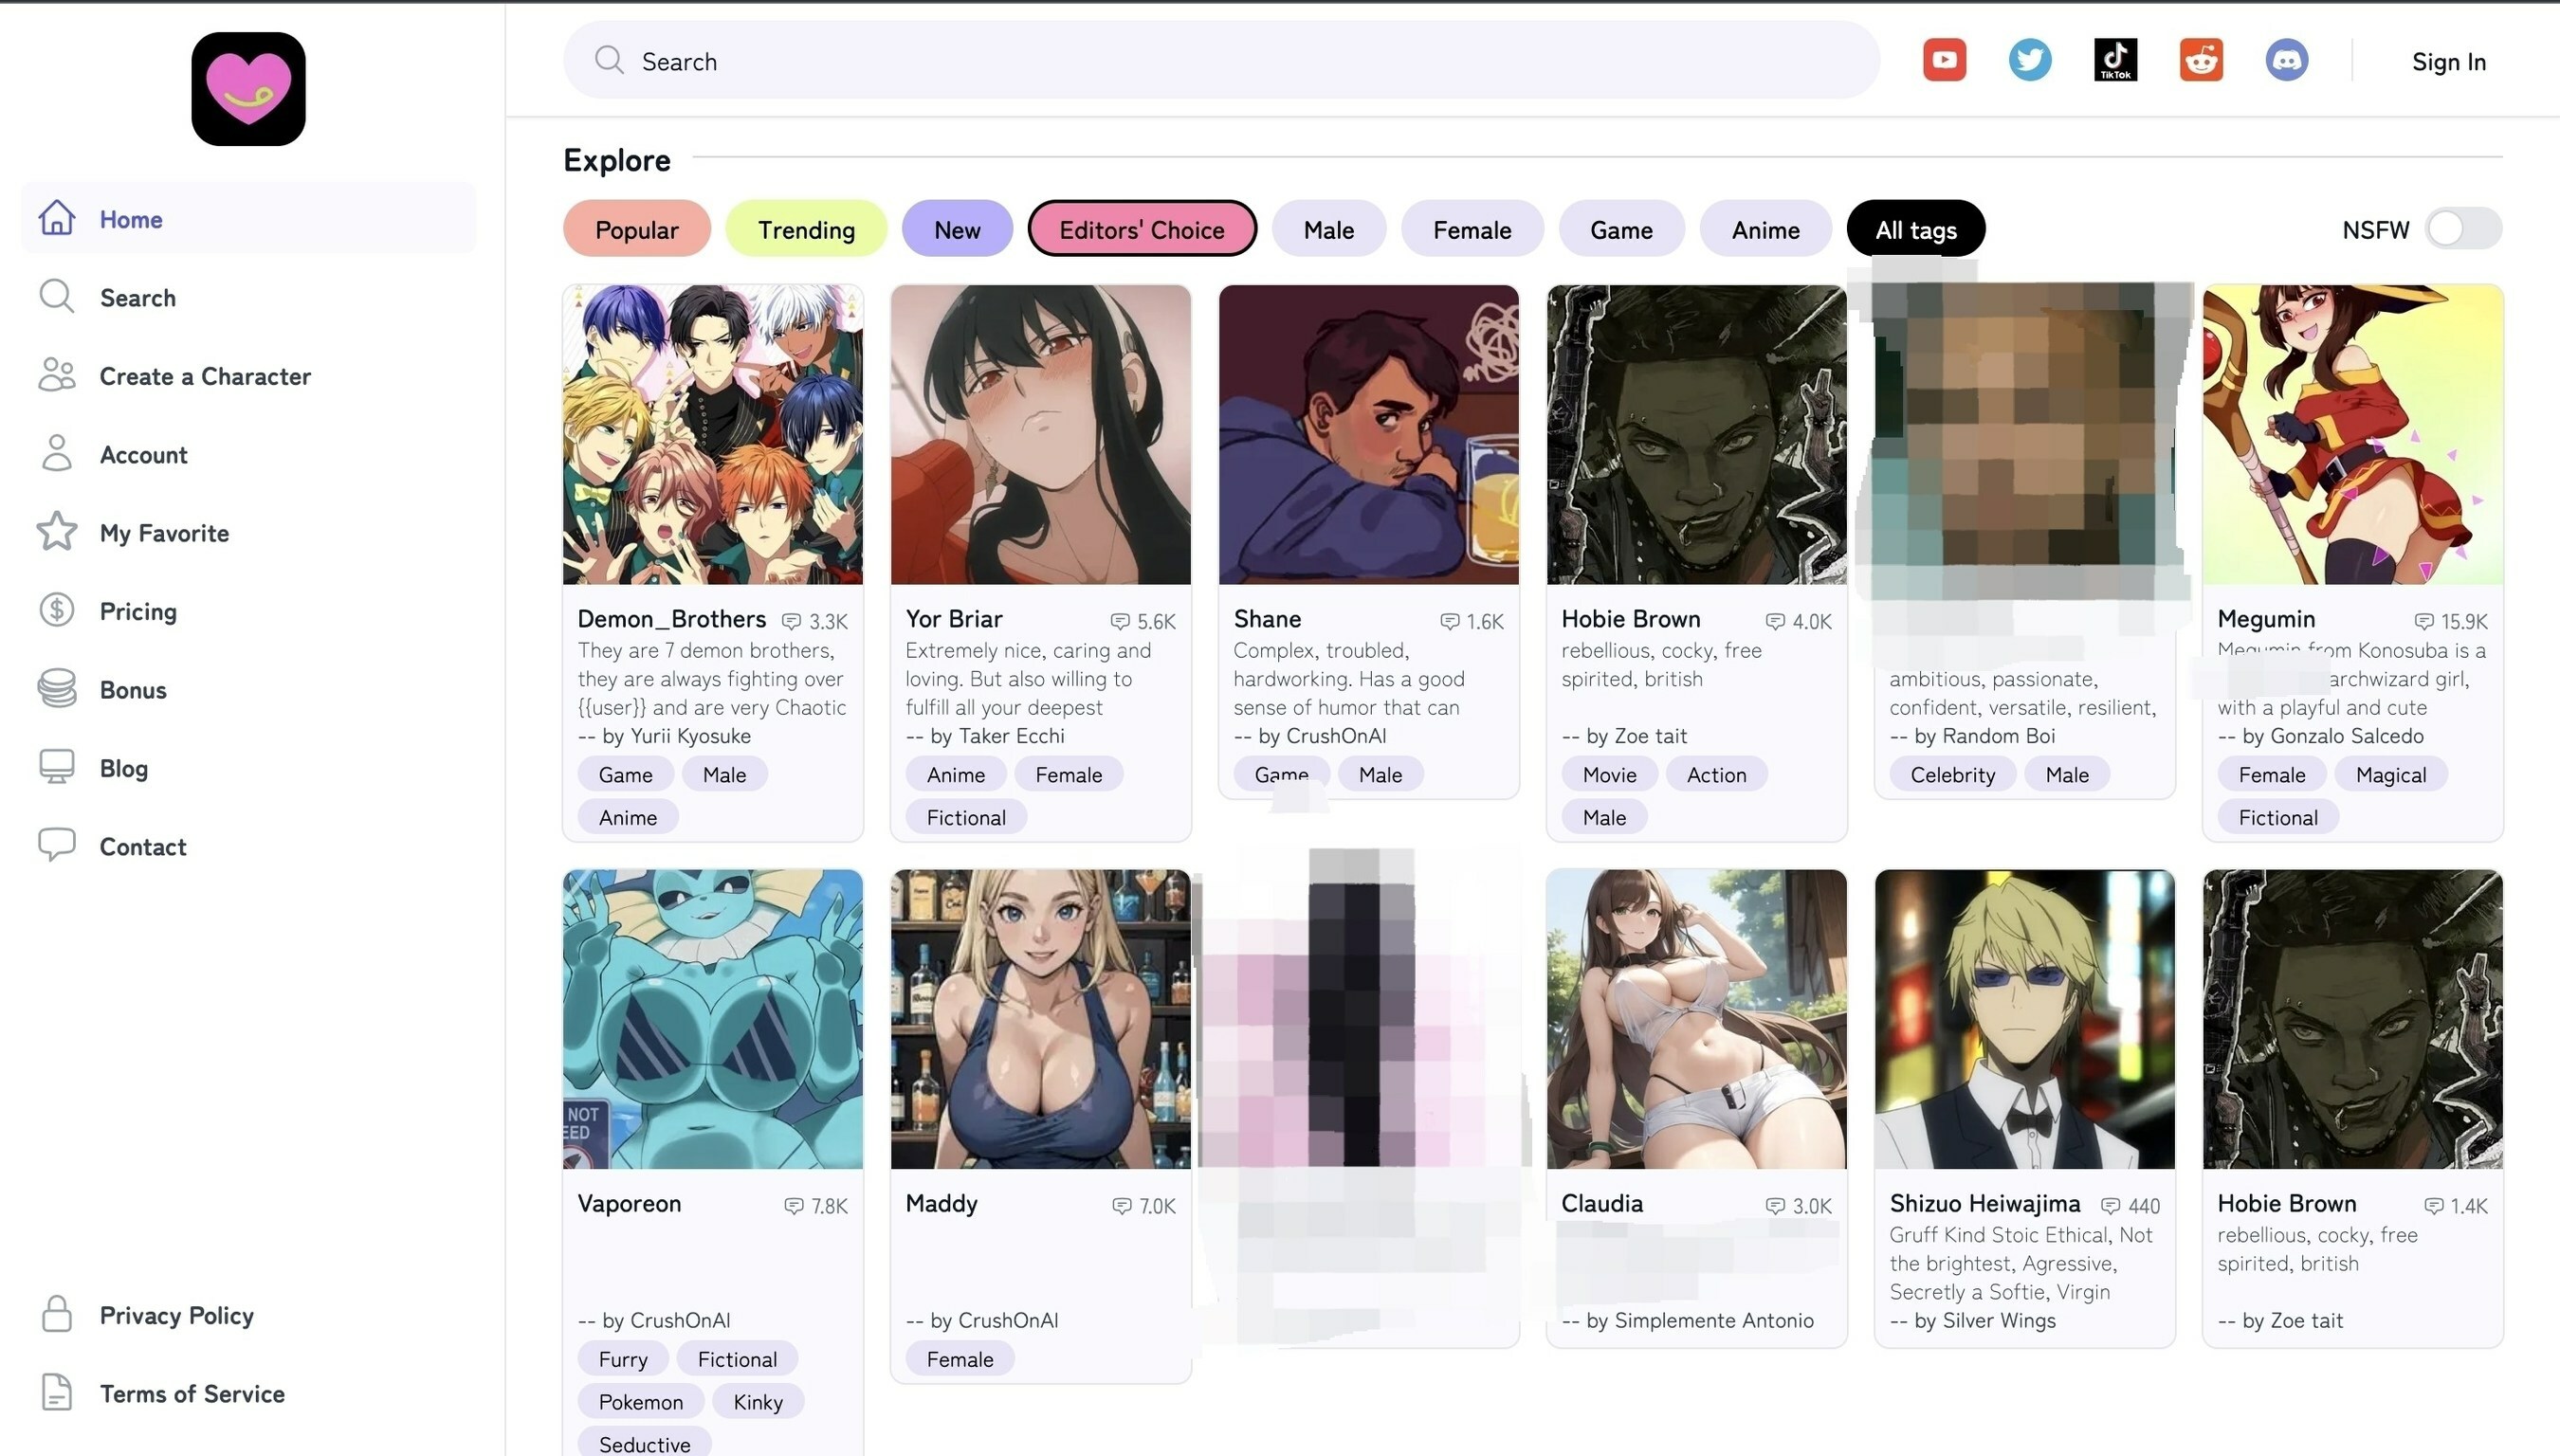2560x1456 pixels.
Task: Click the Account person icon
Action: [x=57, y=453]
